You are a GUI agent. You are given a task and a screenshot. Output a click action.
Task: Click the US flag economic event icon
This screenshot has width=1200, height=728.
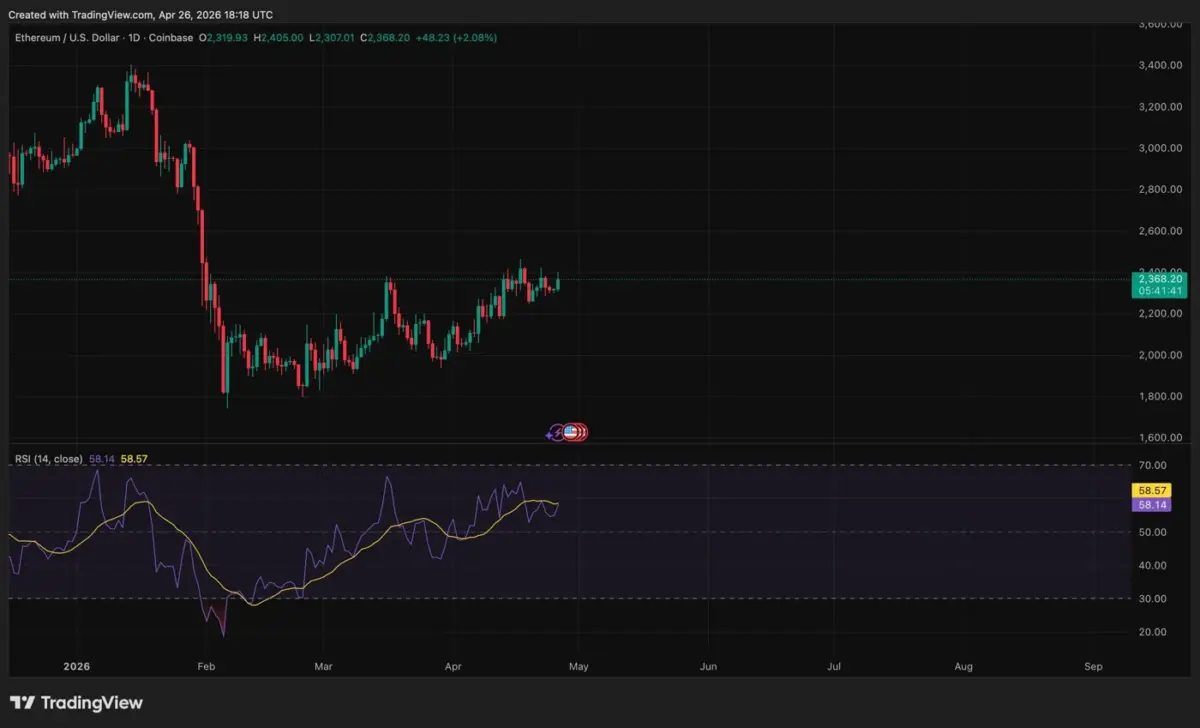pyautogui.click(x=571, y=432)
